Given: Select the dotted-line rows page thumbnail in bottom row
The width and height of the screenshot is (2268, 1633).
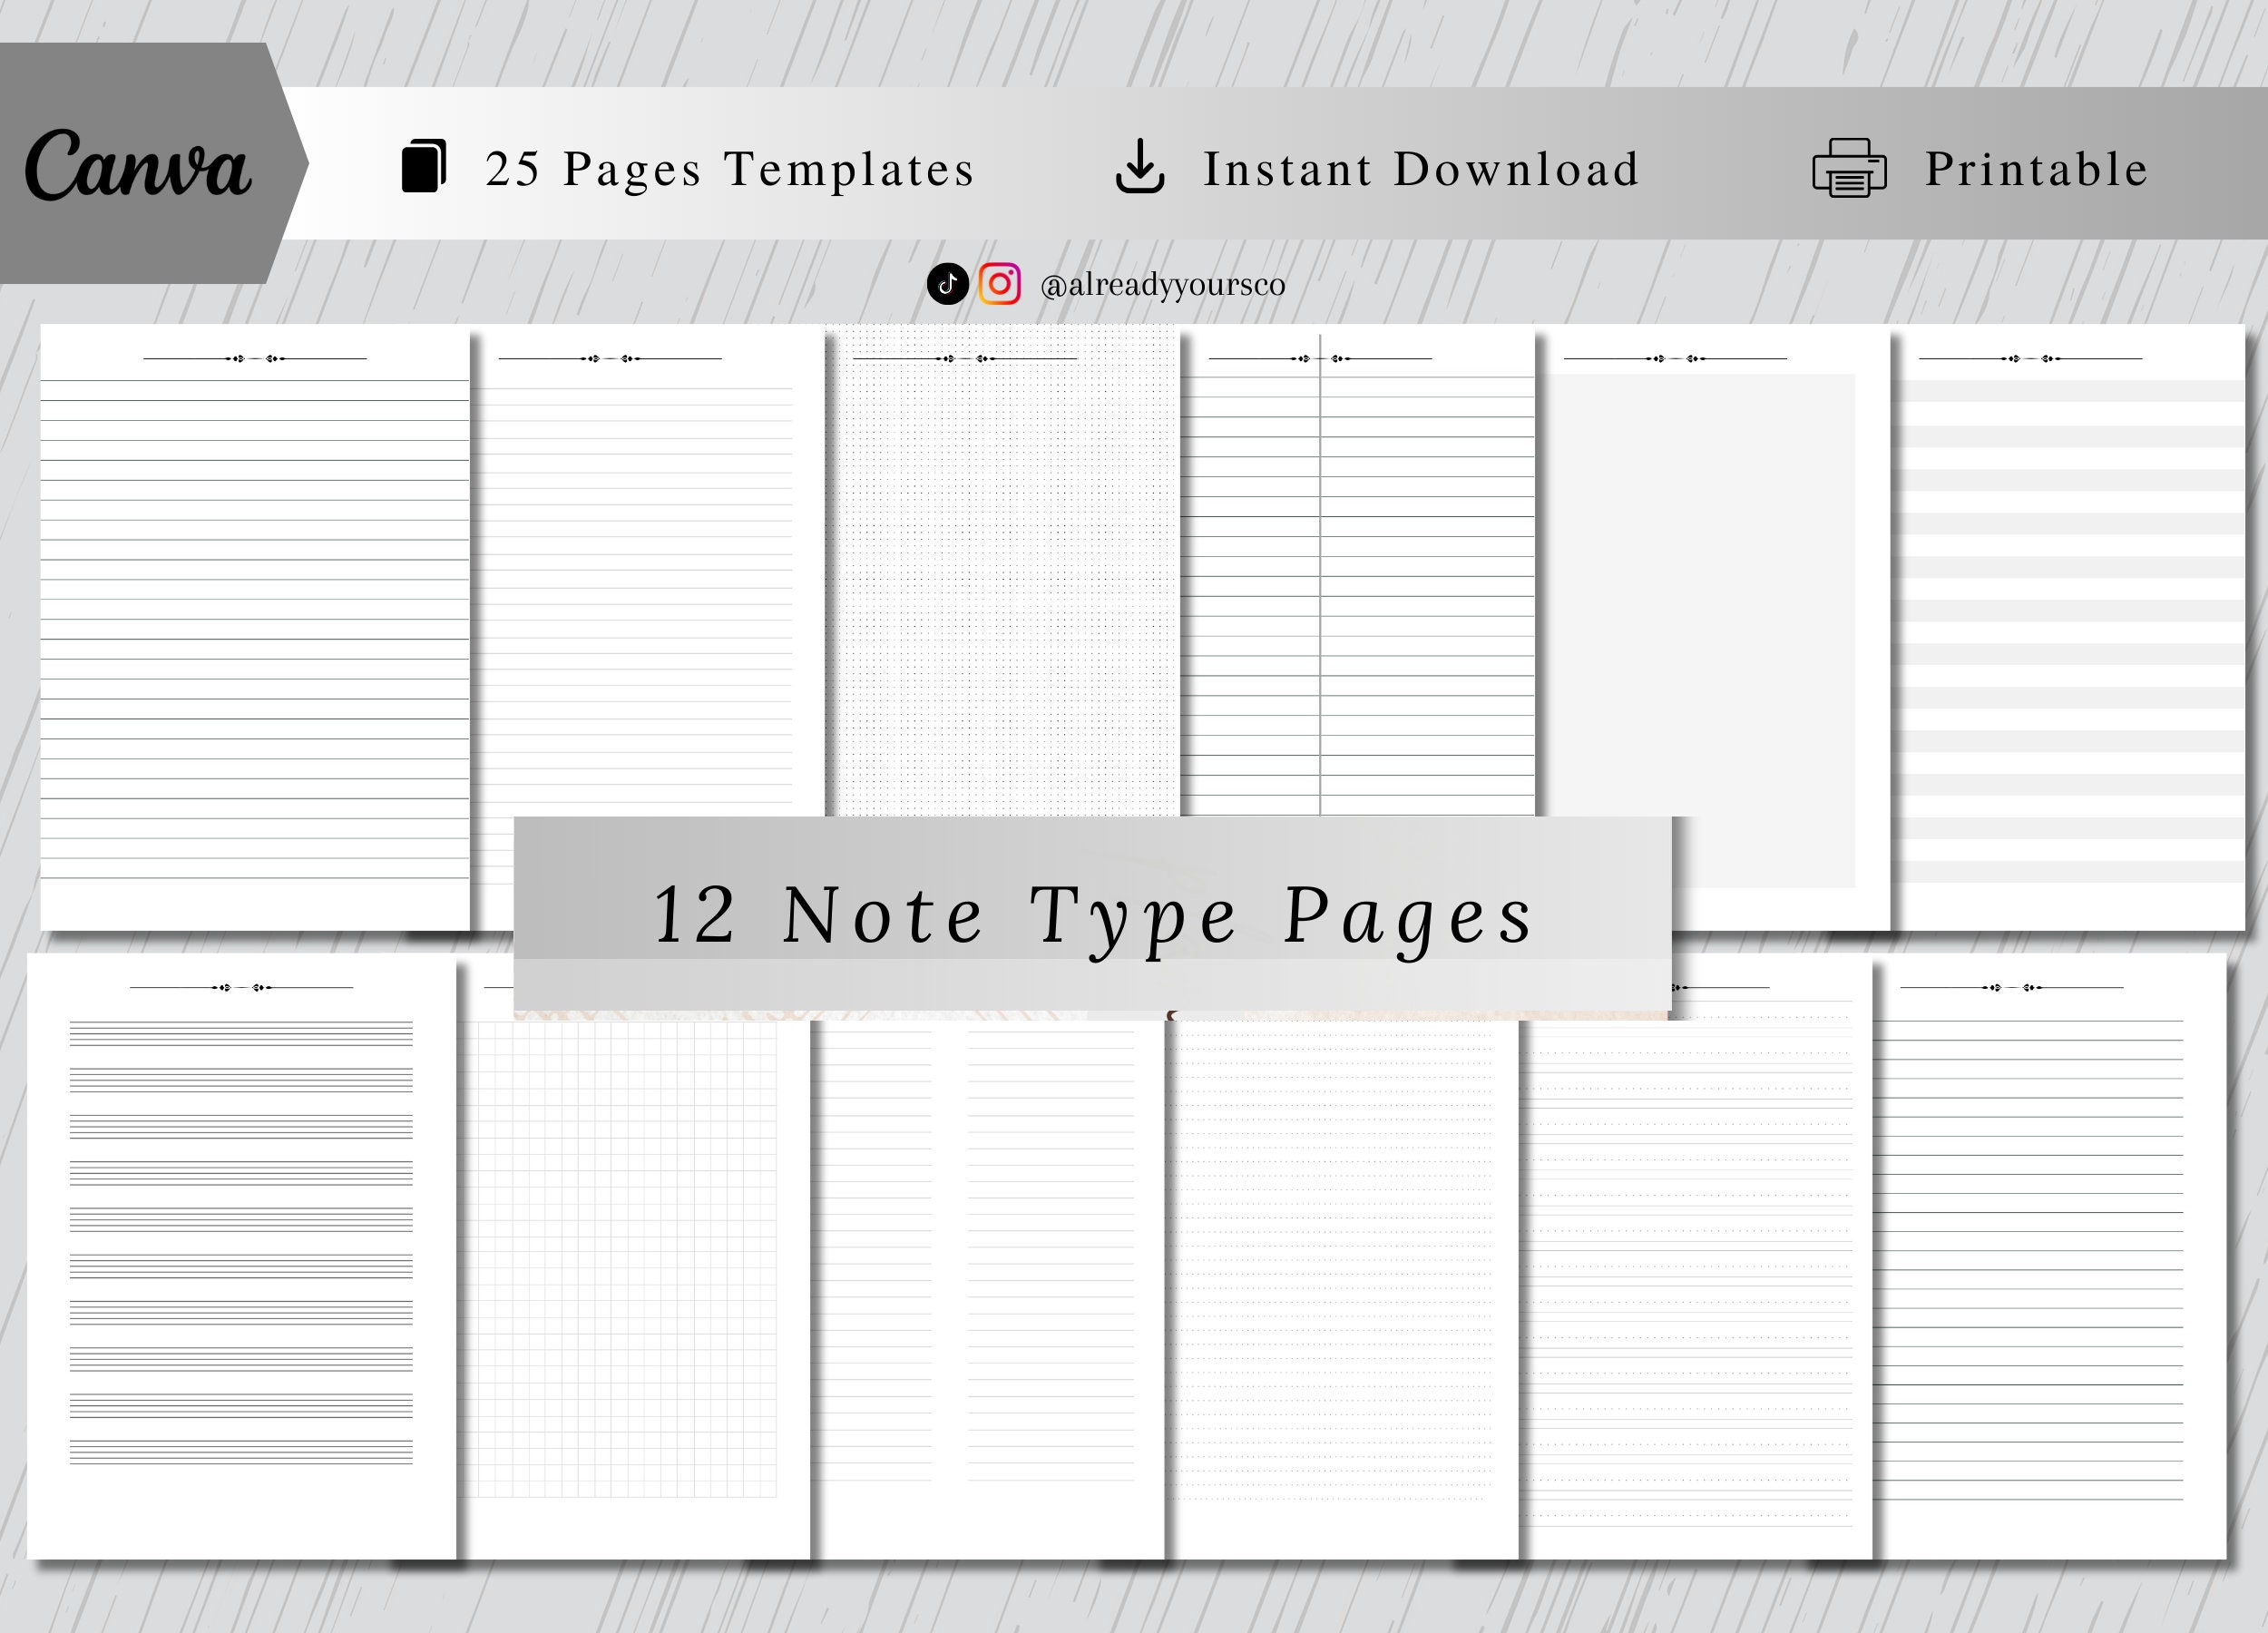Looking at the screenshot, I should 1342,1290.
